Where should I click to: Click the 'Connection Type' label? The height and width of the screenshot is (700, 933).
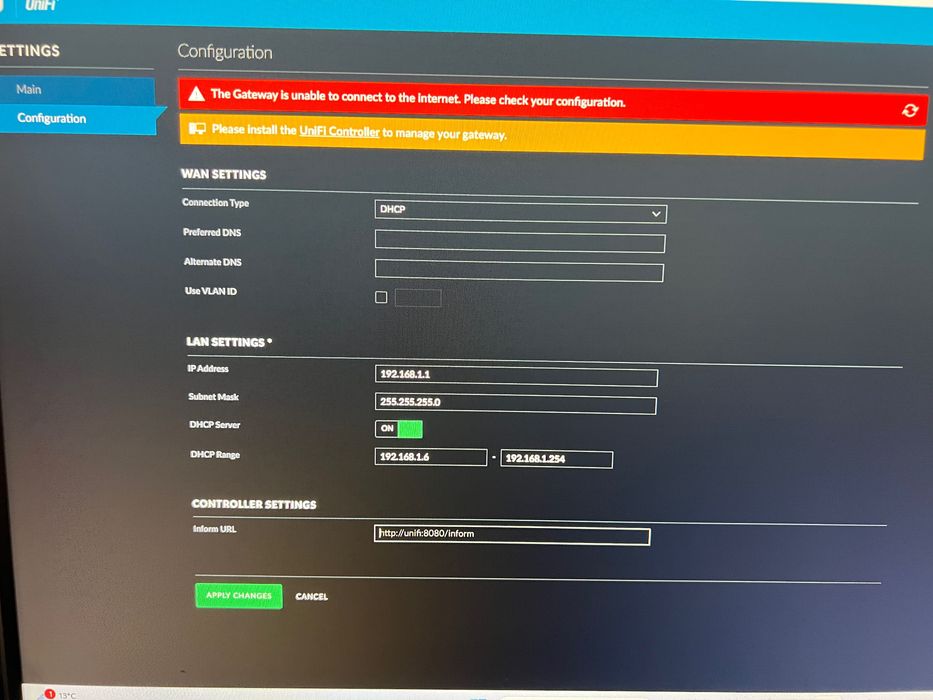point(215,202)
